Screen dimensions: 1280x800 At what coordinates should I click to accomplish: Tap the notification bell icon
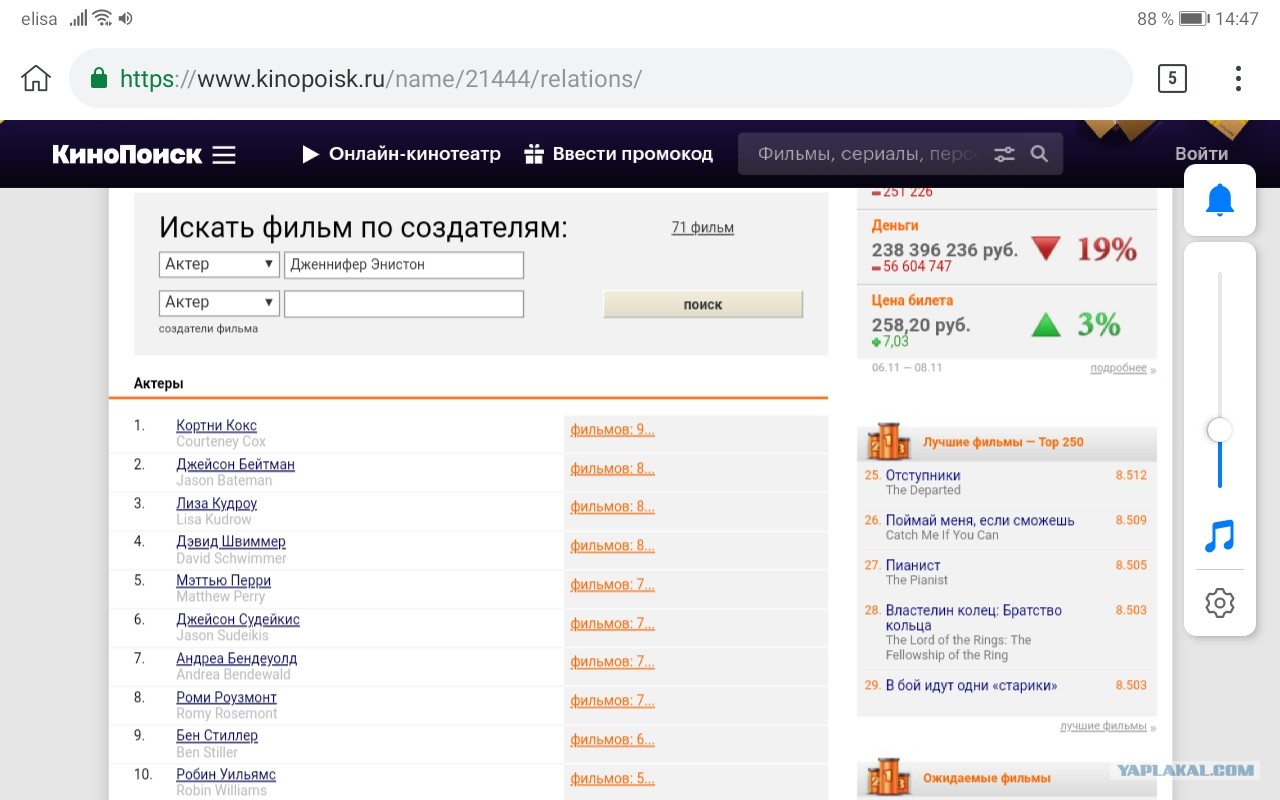click(1220, 200)
